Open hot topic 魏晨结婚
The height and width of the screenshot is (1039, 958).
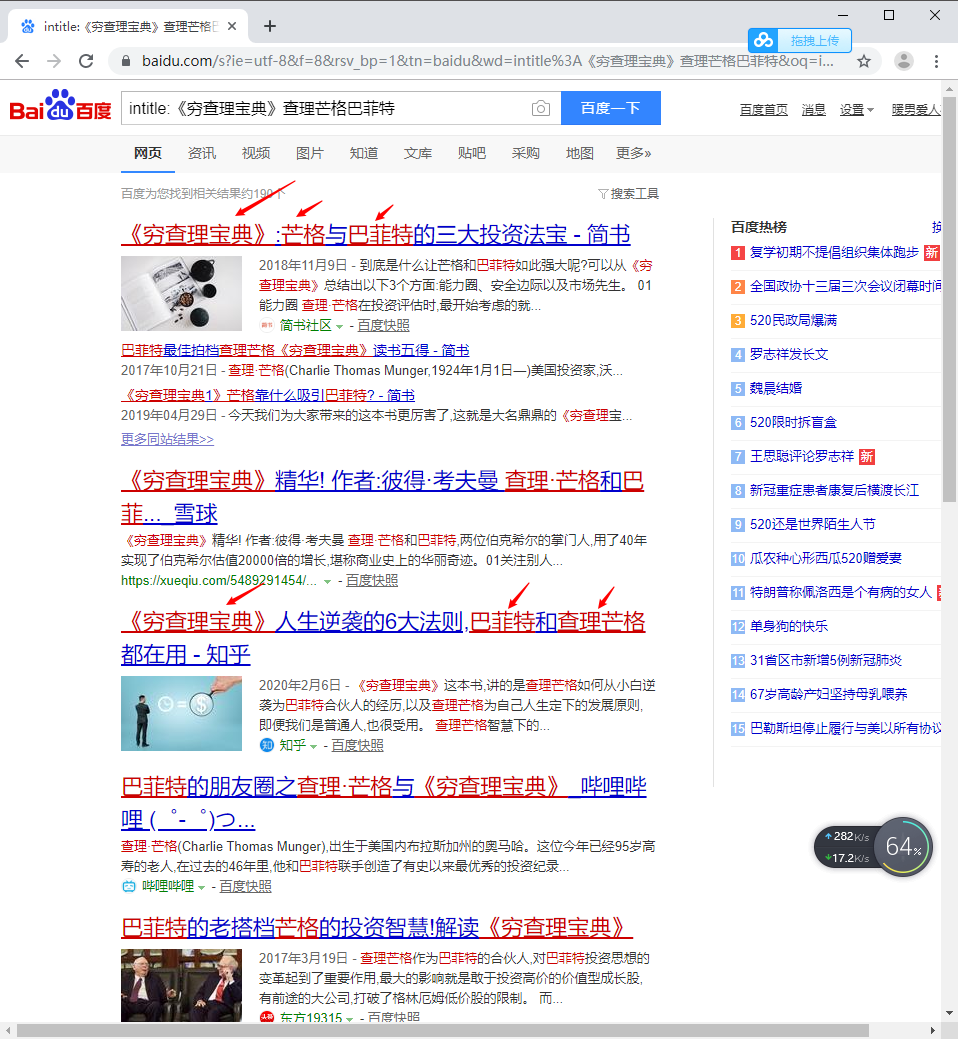point(775,388)
